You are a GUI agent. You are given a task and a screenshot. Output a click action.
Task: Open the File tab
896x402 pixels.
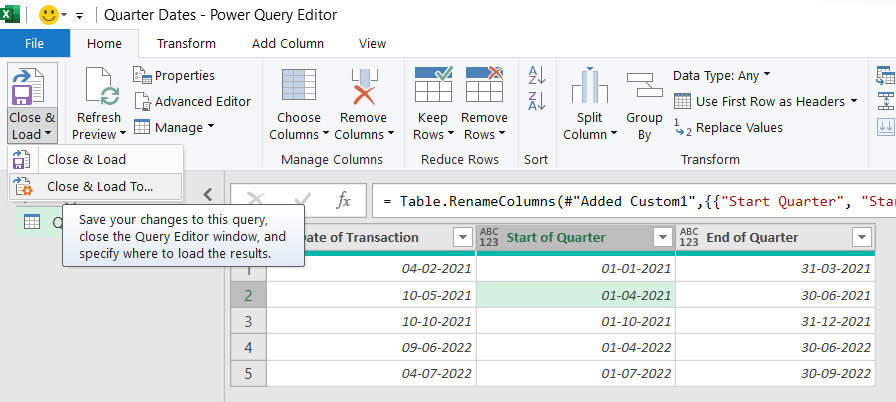[x=35, y=43]
